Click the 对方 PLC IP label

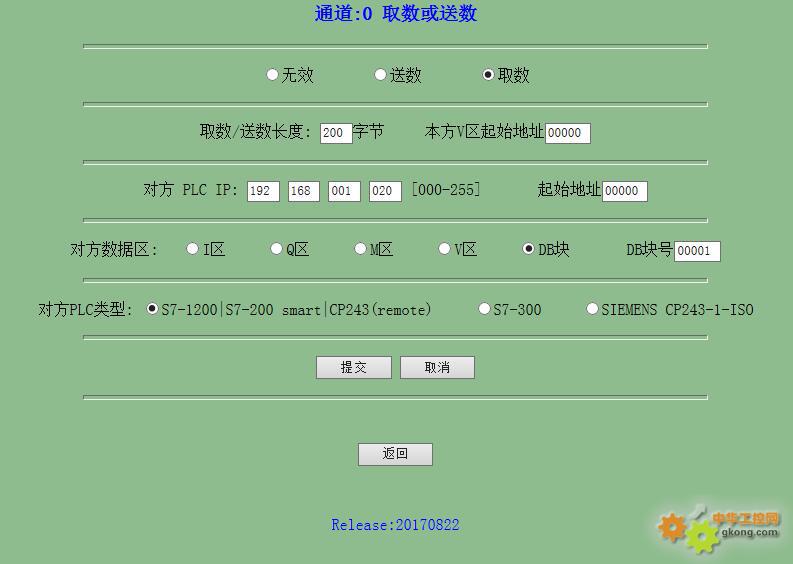pos(191,190)
